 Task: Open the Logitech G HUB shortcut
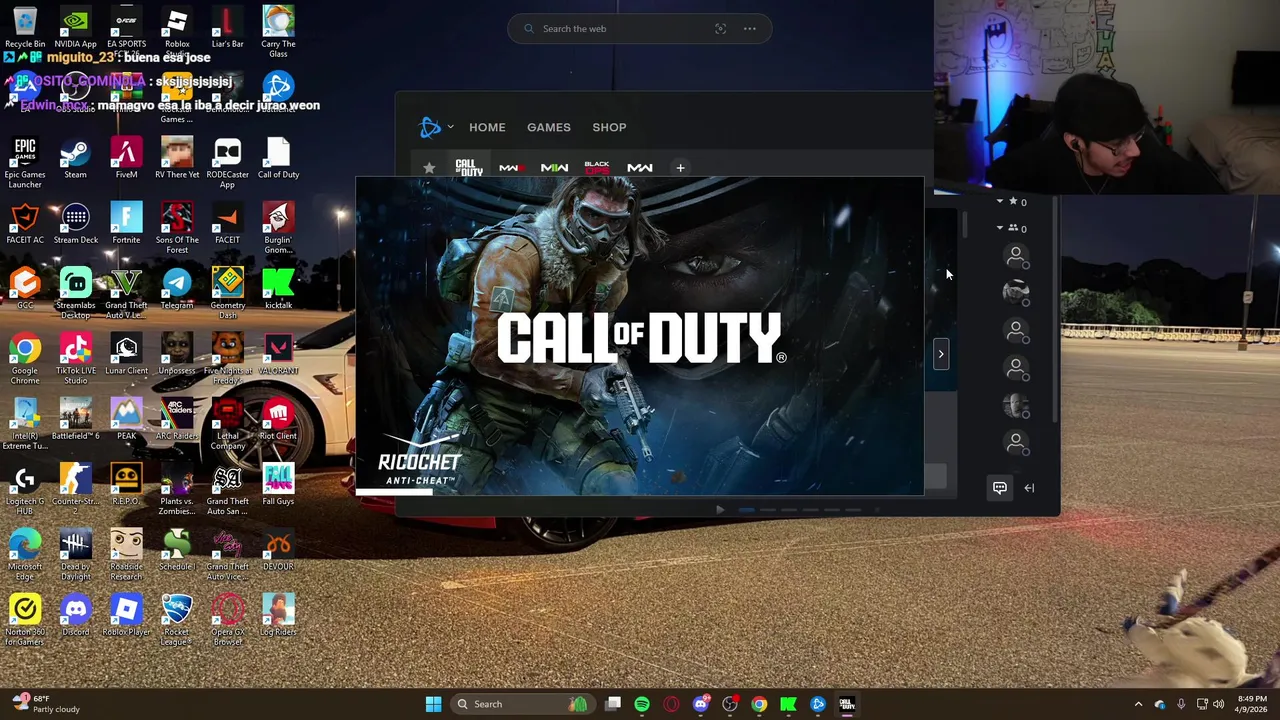point(25,489)
